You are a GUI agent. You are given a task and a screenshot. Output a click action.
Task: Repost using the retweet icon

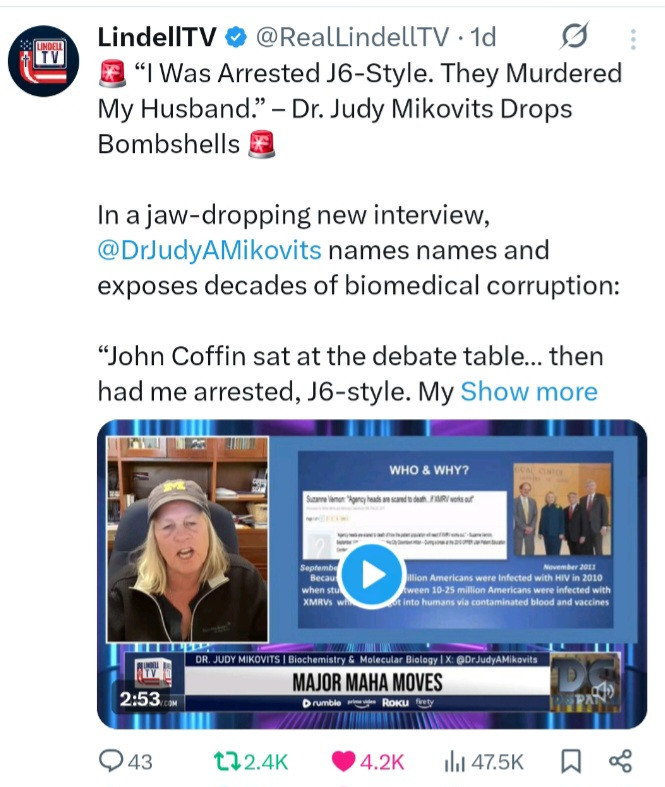tap(228, 761)
